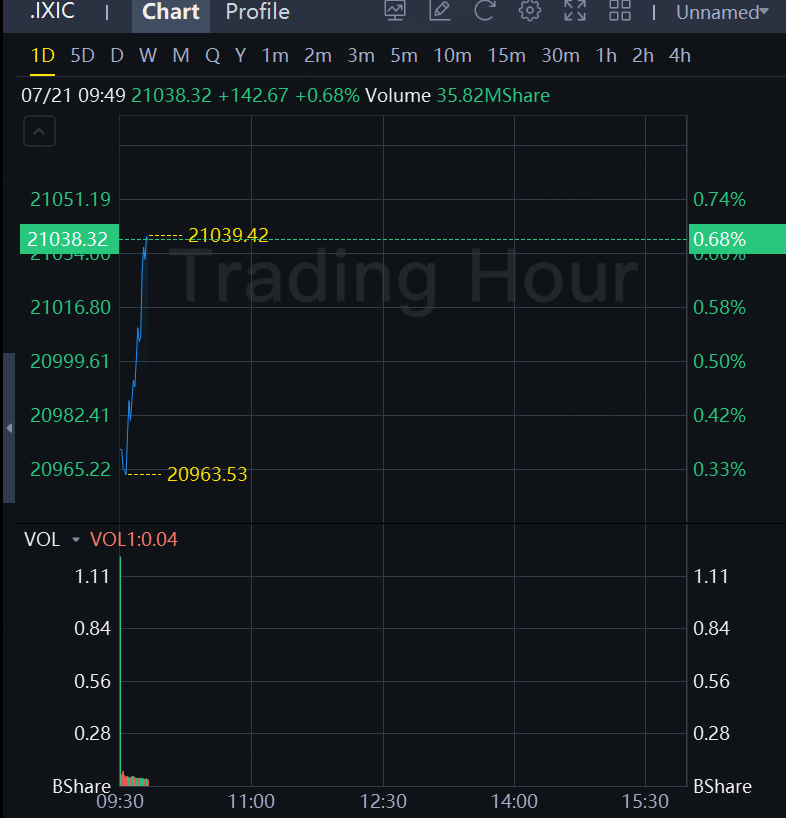Collapse the price chart pane chevron
This screenshot has width=786, height=818.
[39, 131]
